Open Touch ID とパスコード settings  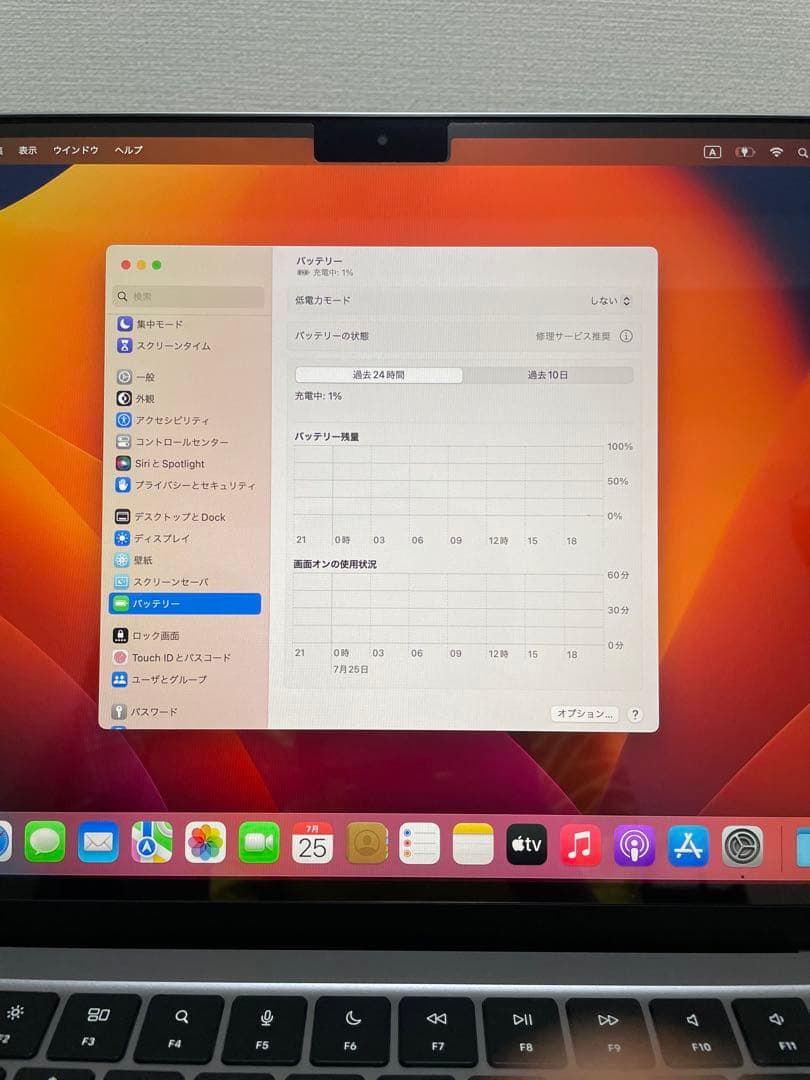pos(183,657)
